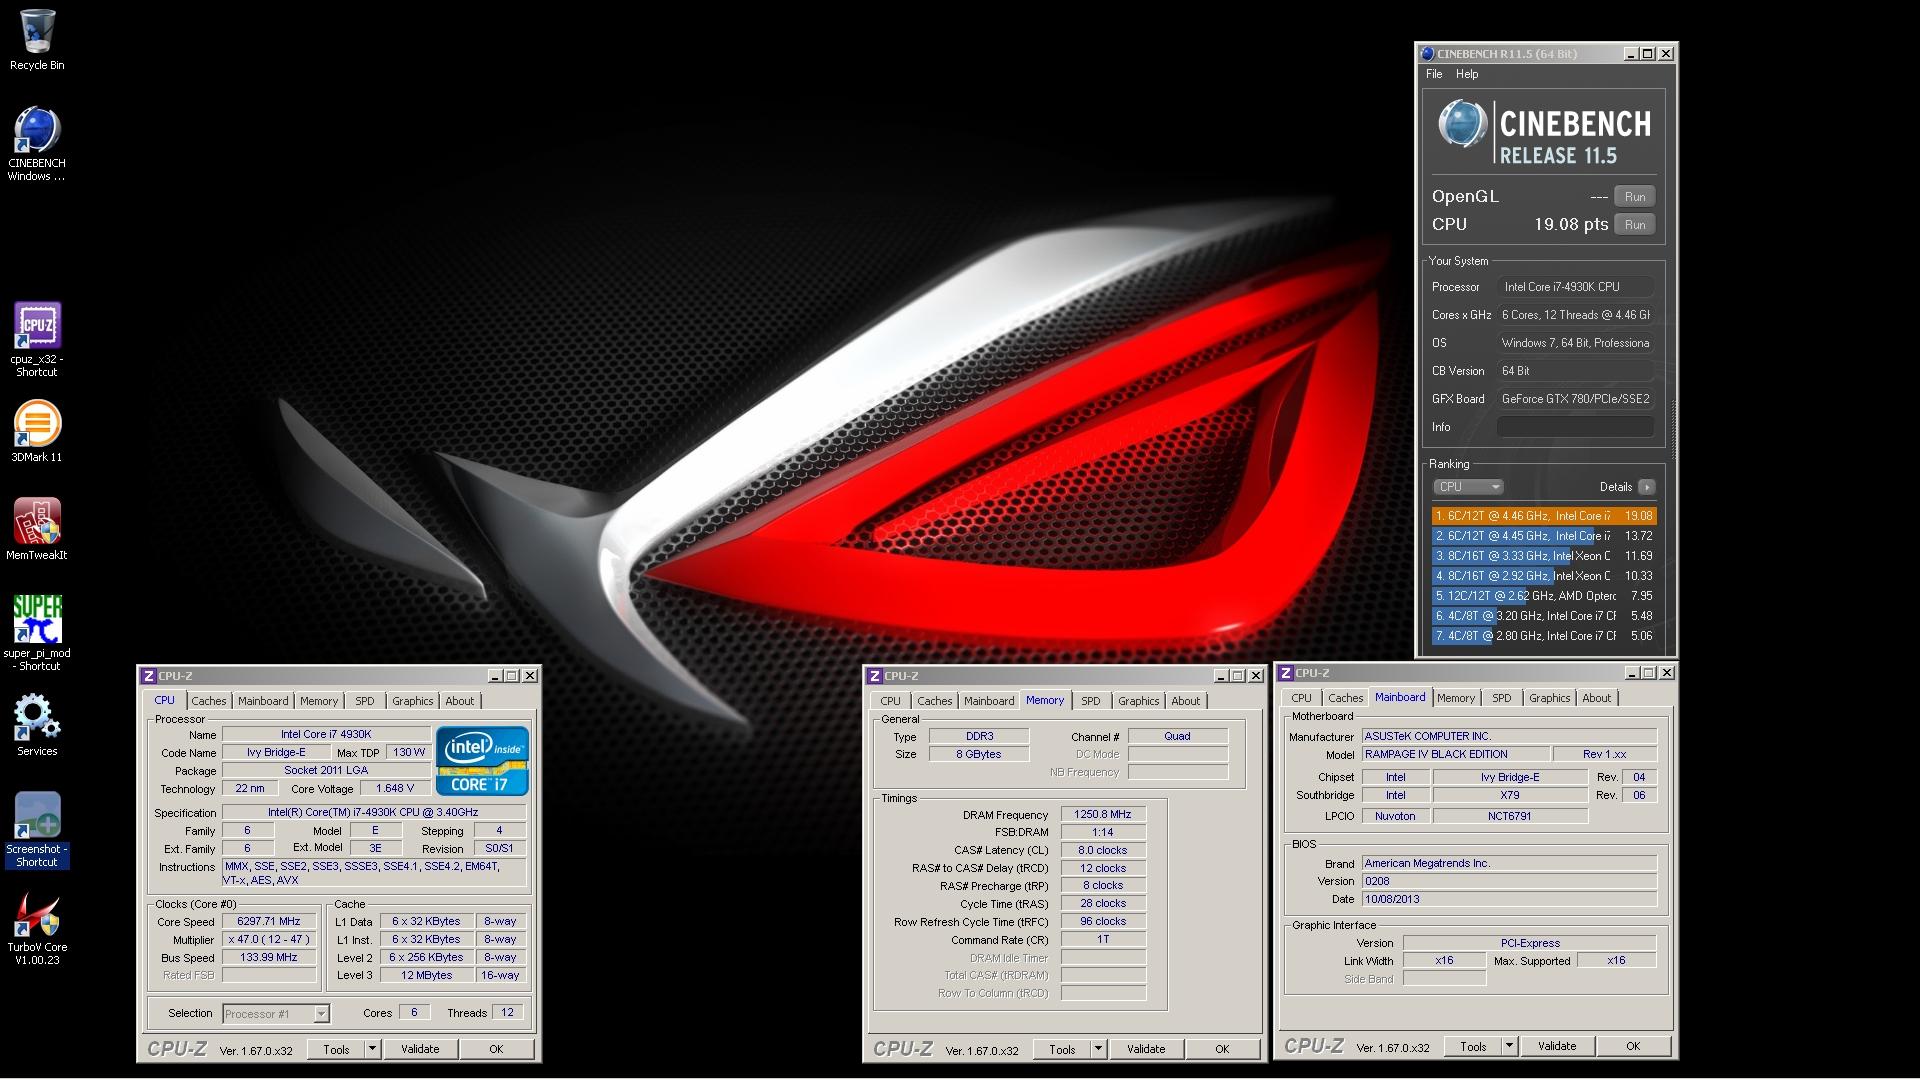Open the Help menu in Cinebench
This screenshot has width=1920, height=1080.
point(1467,74)
